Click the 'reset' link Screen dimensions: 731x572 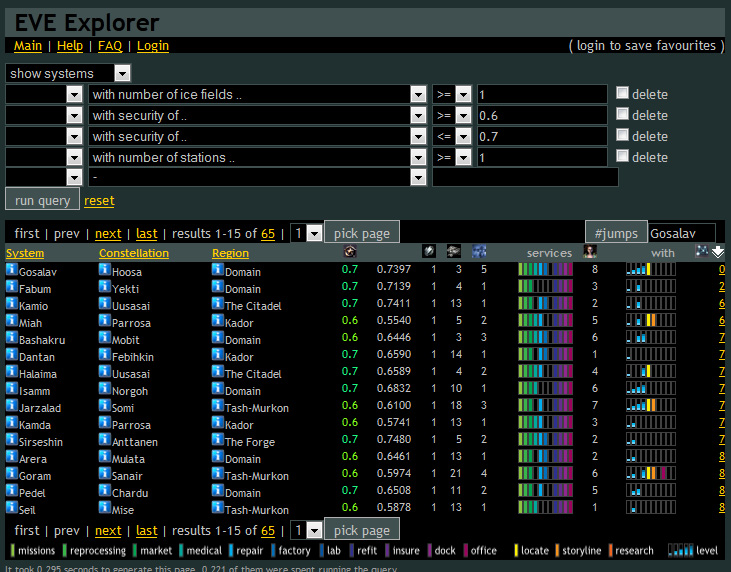(99, 201)
